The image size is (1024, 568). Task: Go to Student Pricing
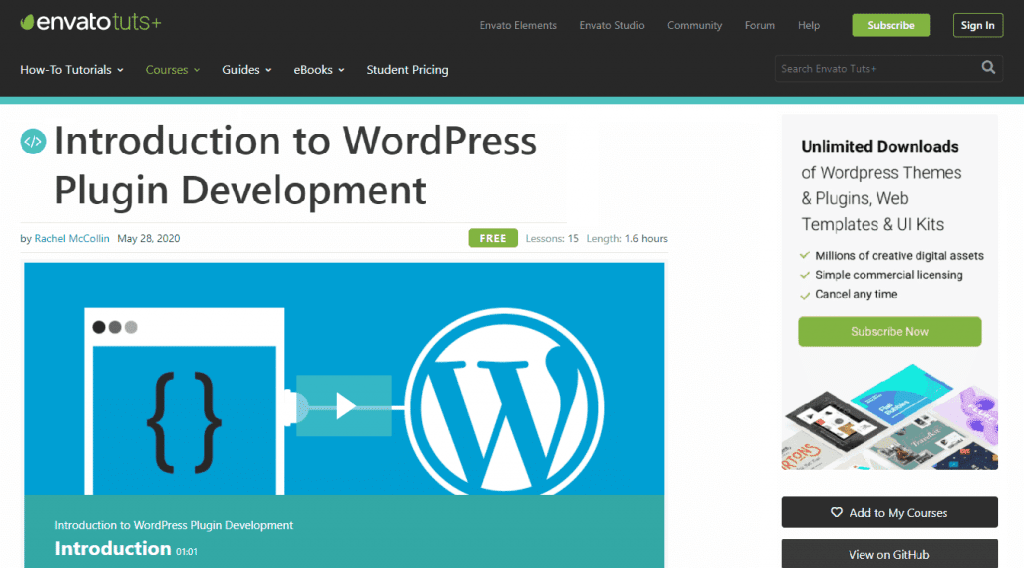point(408,70)
